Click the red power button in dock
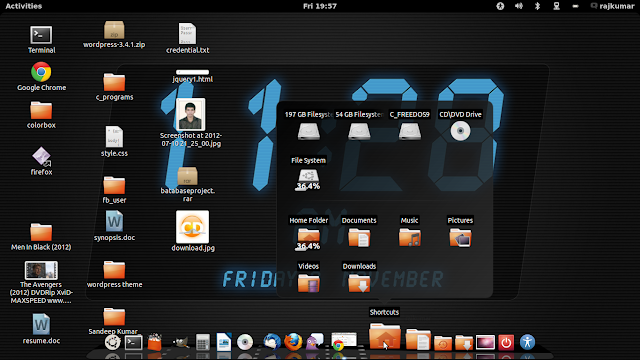This screenshot has width=640, height=360. (506, 342)
